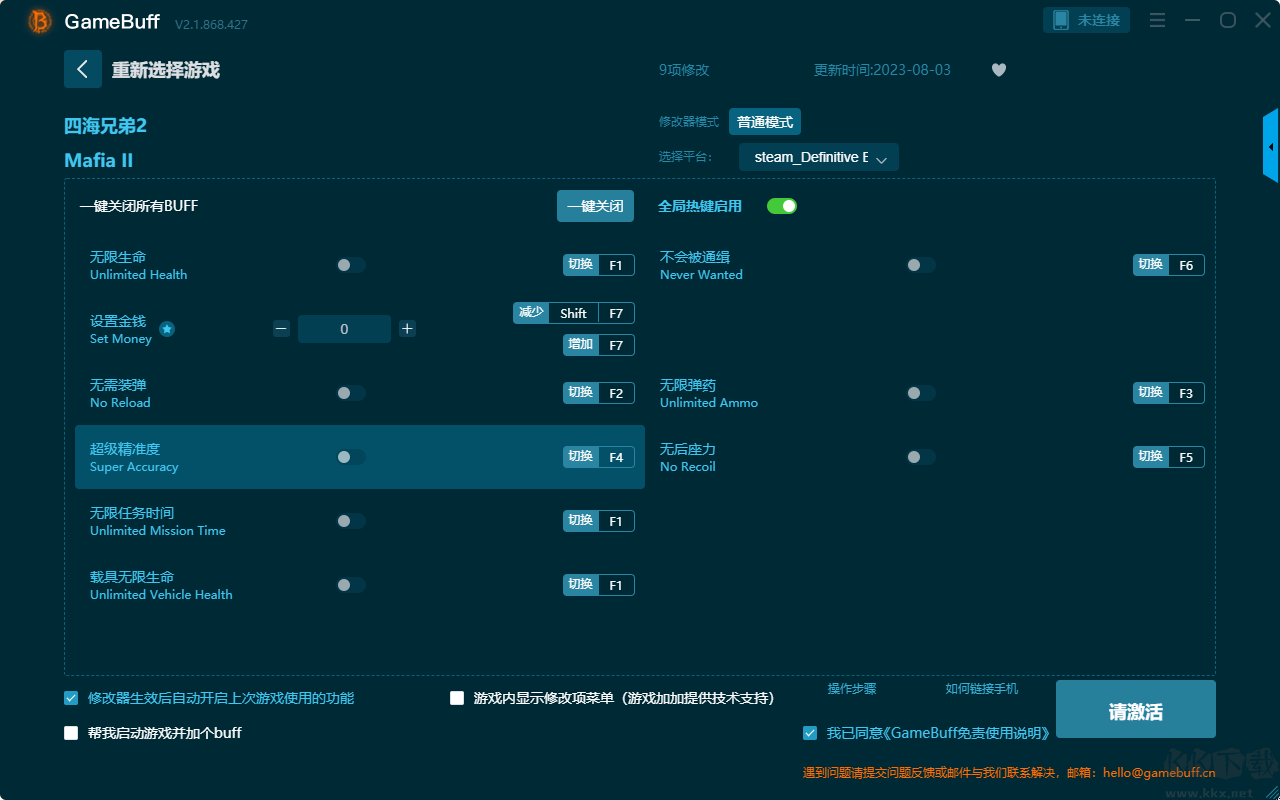1280x800 pixels.
Task: Maximize the GameBuff window
Action: pos(1227,20)
